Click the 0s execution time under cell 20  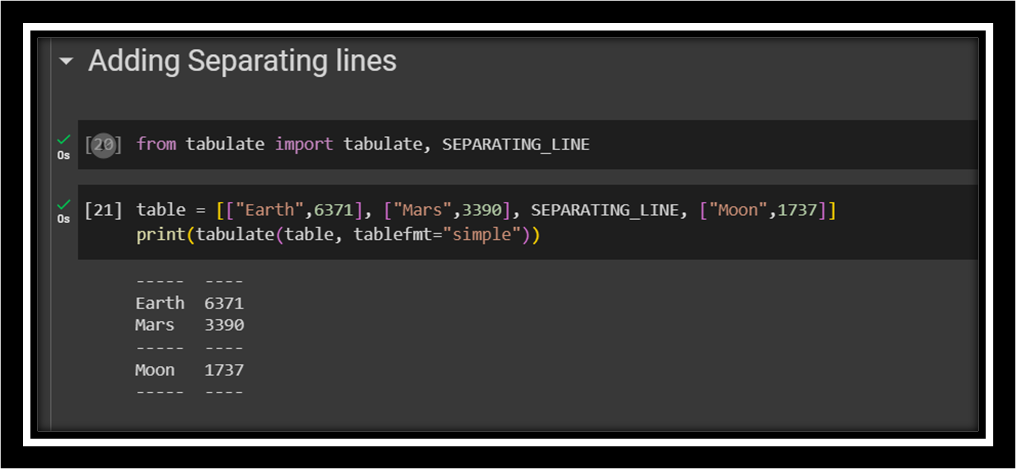(64, 155)
